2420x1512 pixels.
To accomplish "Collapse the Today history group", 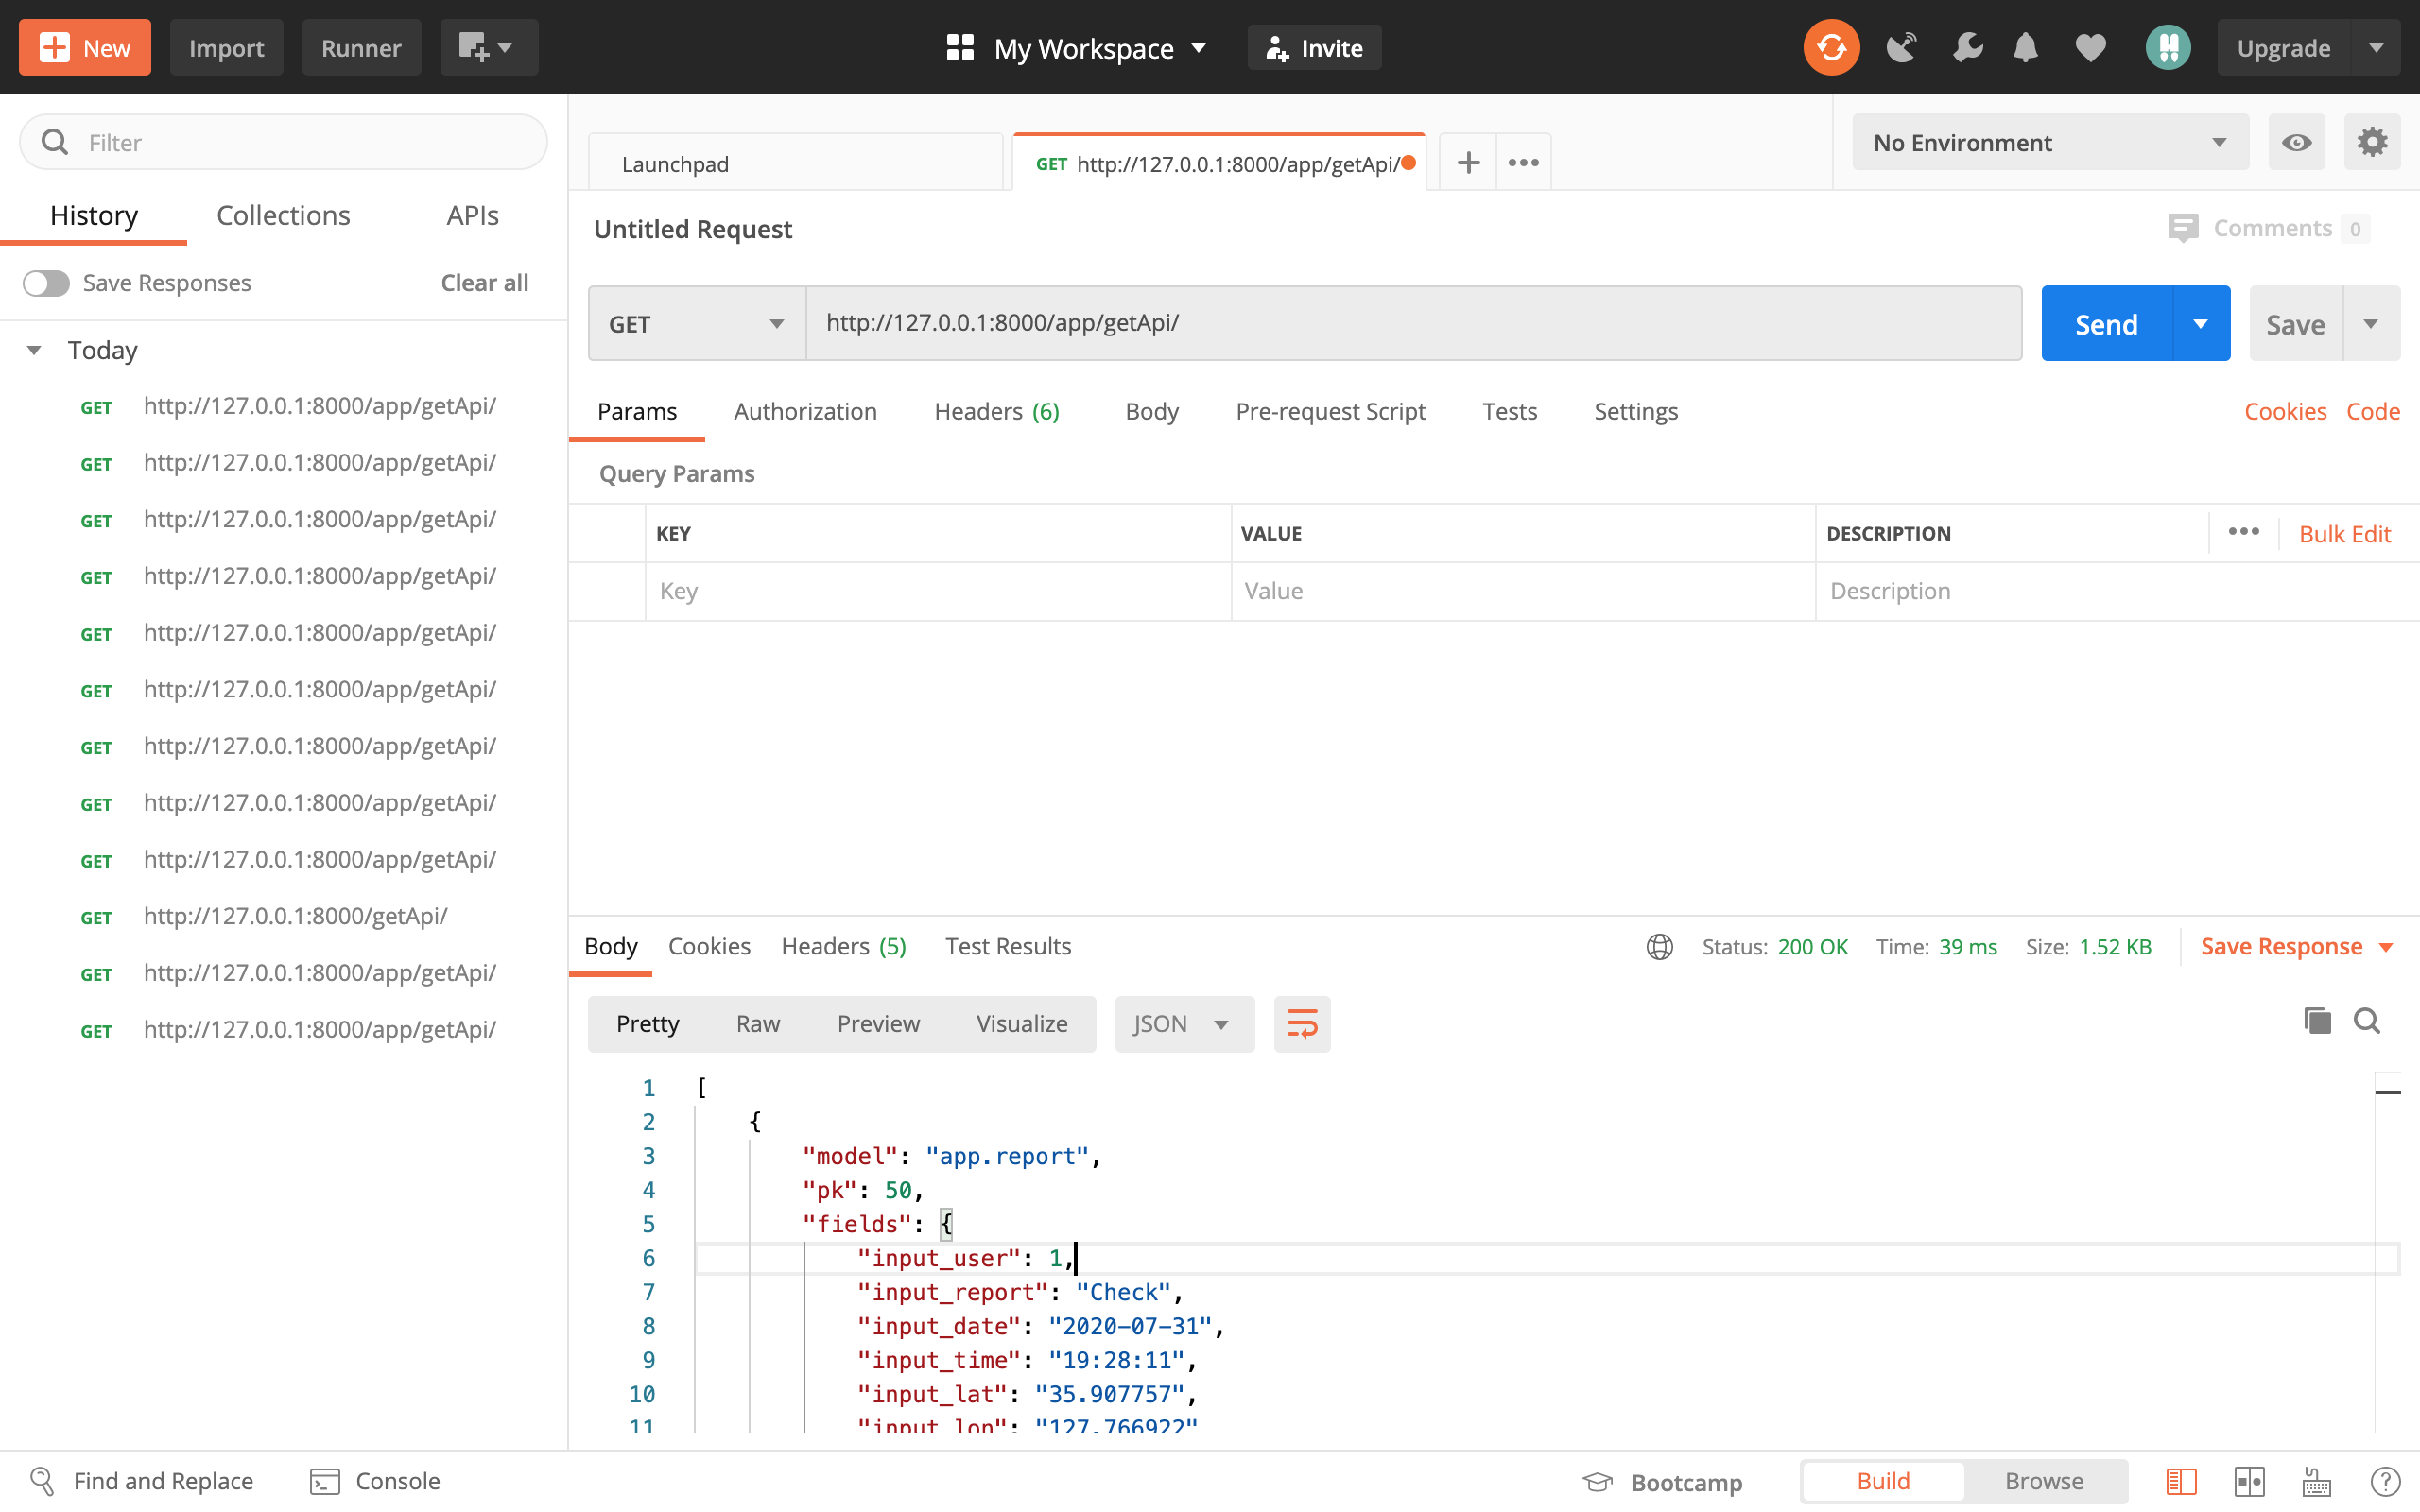I will coord(34,350).
